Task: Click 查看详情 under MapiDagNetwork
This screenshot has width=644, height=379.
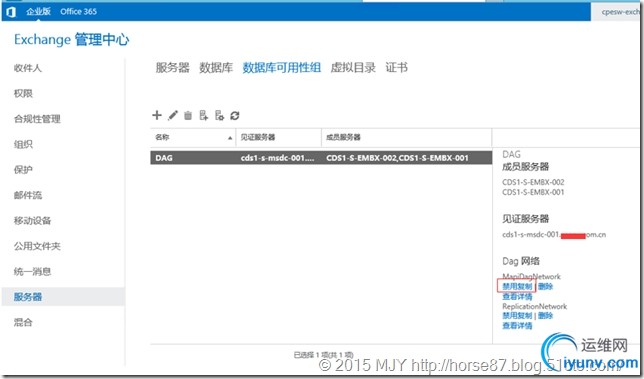Action: click(x=517, y=296)
